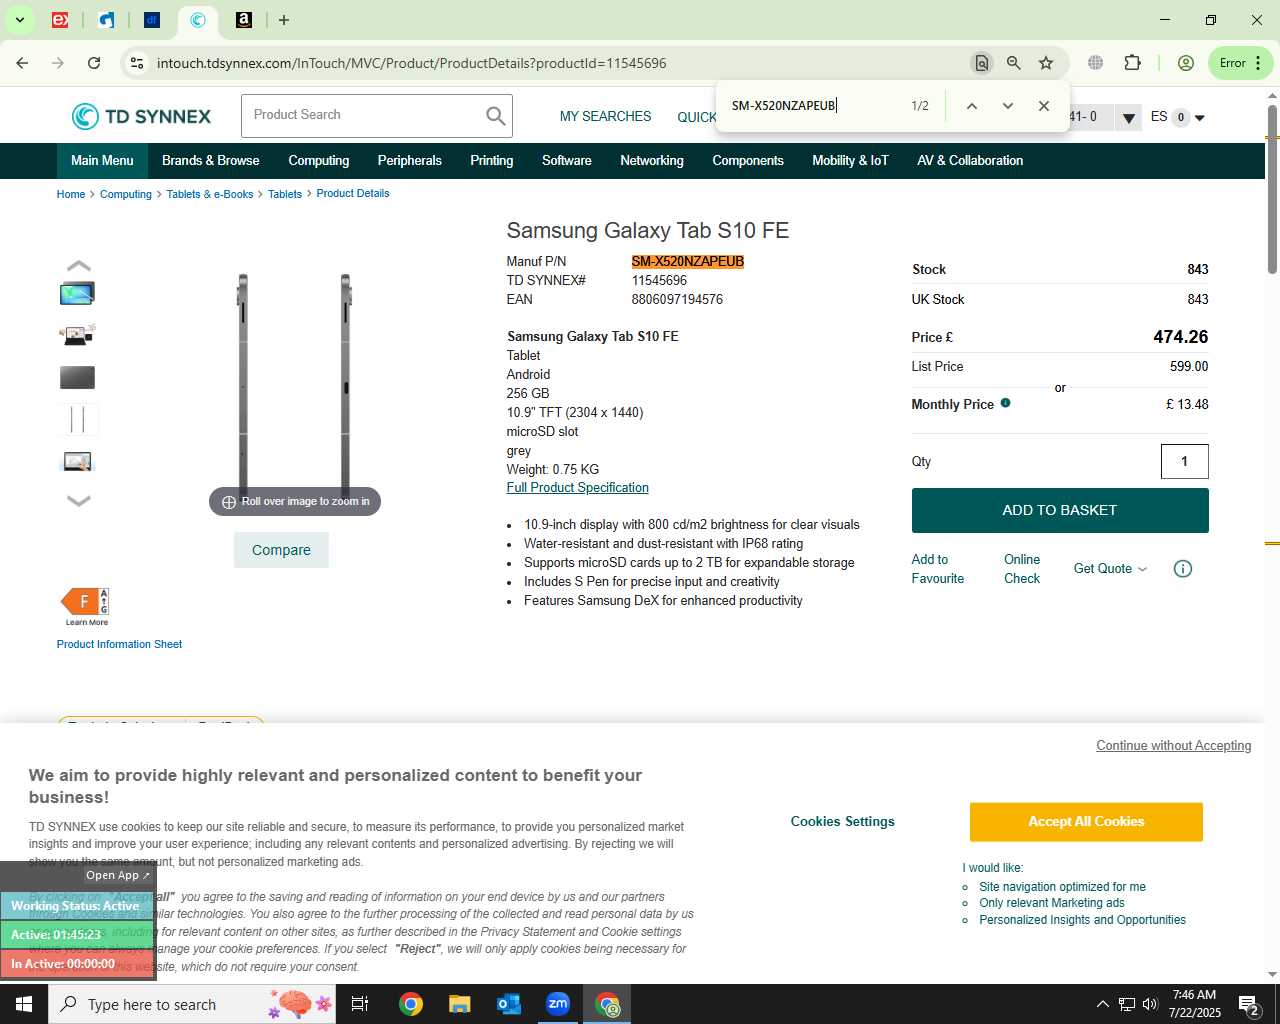The width and height of the screenshot is (1280, 1024).
Task: Open the Chrome three-dot menu
Action: 1258,63
